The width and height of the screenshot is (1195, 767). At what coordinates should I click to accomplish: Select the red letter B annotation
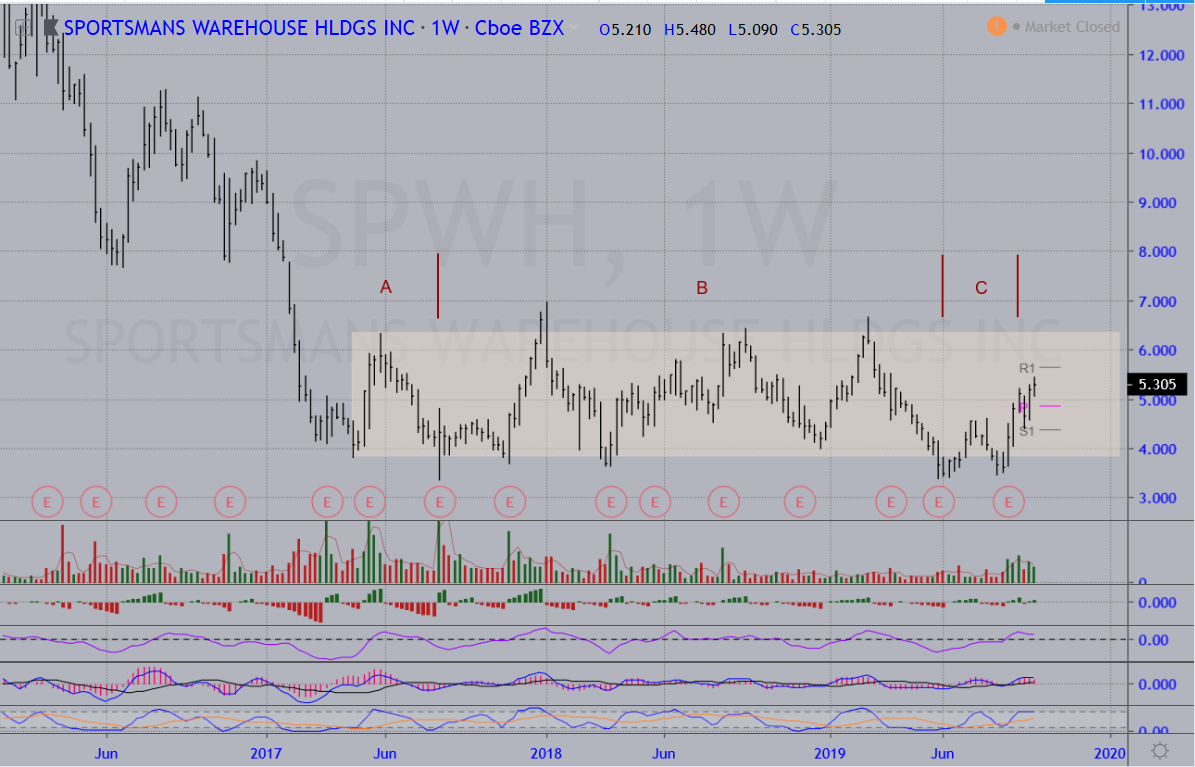tap(702, 288)
